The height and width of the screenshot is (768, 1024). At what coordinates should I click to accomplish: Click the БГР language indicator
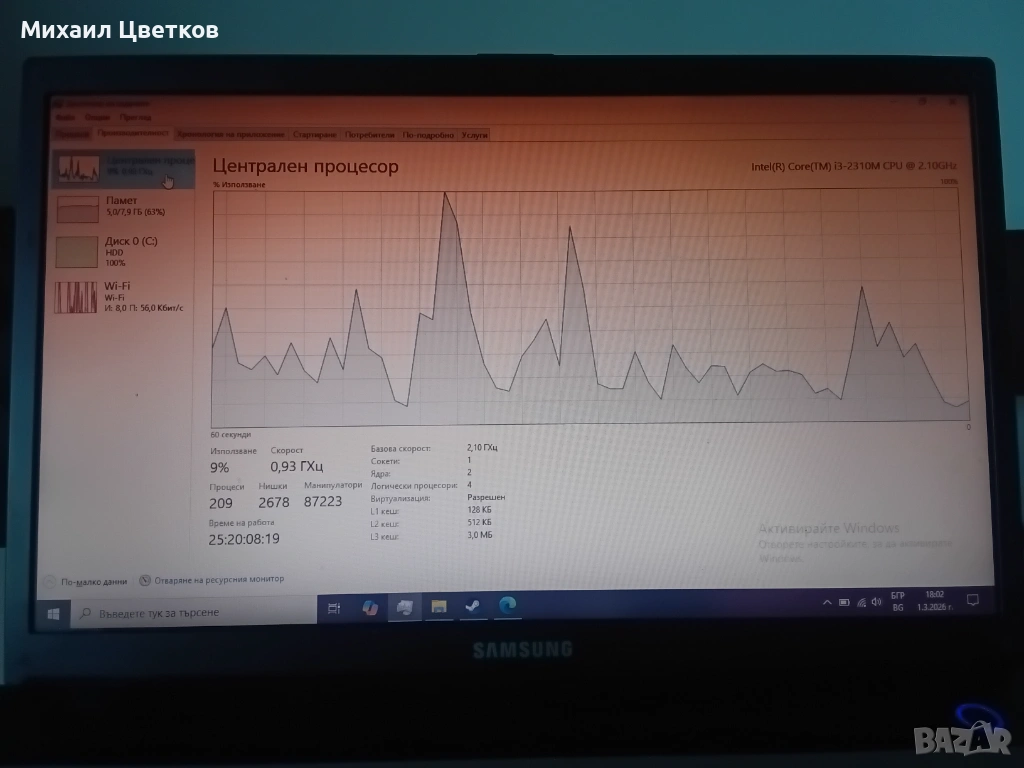click(x=897, y=596)
